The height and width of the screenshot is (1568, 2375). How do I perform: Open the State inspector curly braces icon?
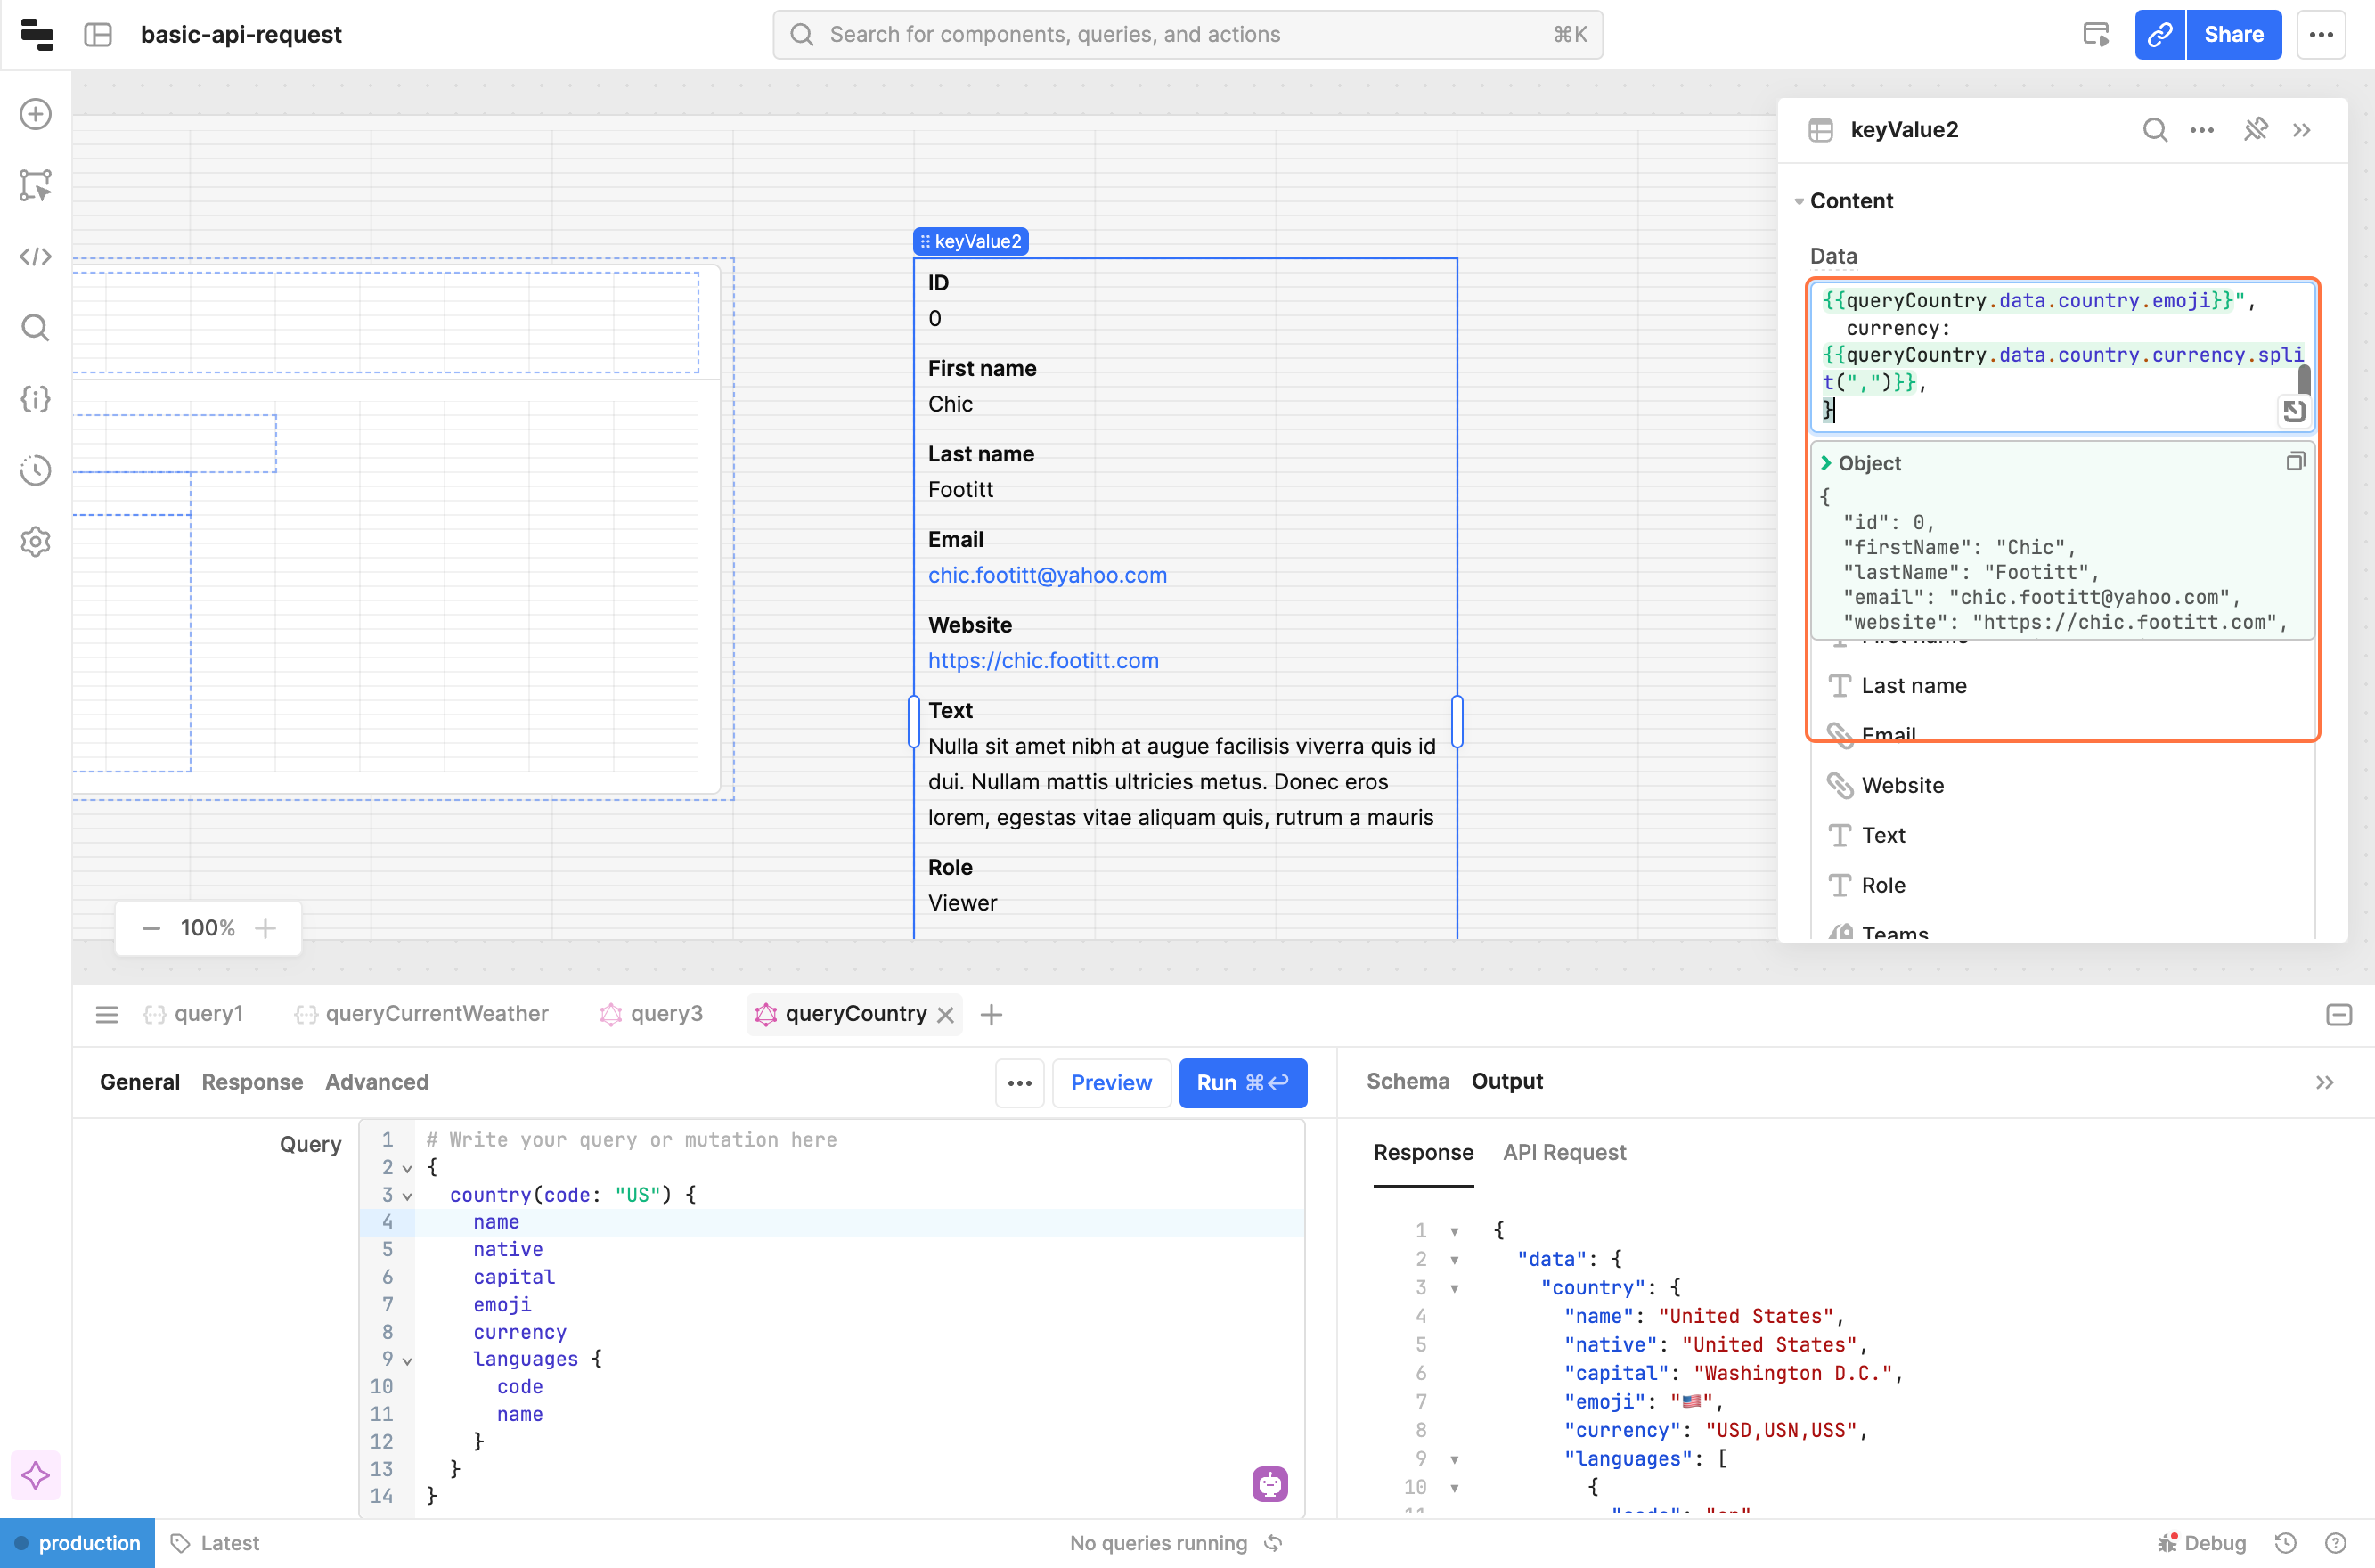click(x=36, y=399)
